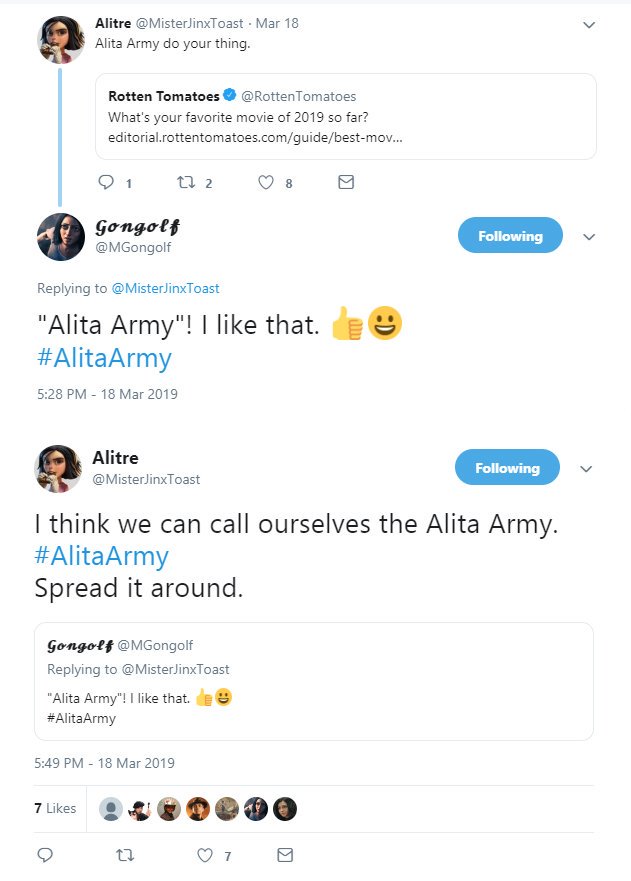View the list of 7 Likes
Image resolution: width=631 pixels, height=881 pixels.
[55, 808]
